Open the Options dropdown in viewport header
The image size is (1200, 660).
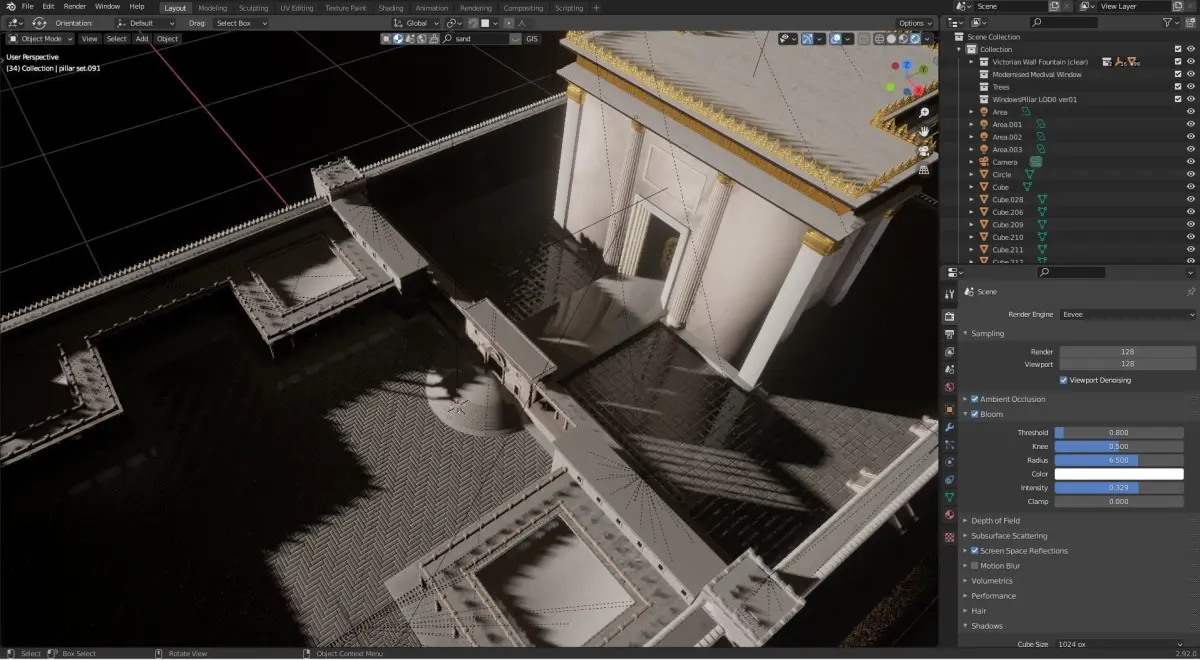pyautogui.click(x=915, y=23)
